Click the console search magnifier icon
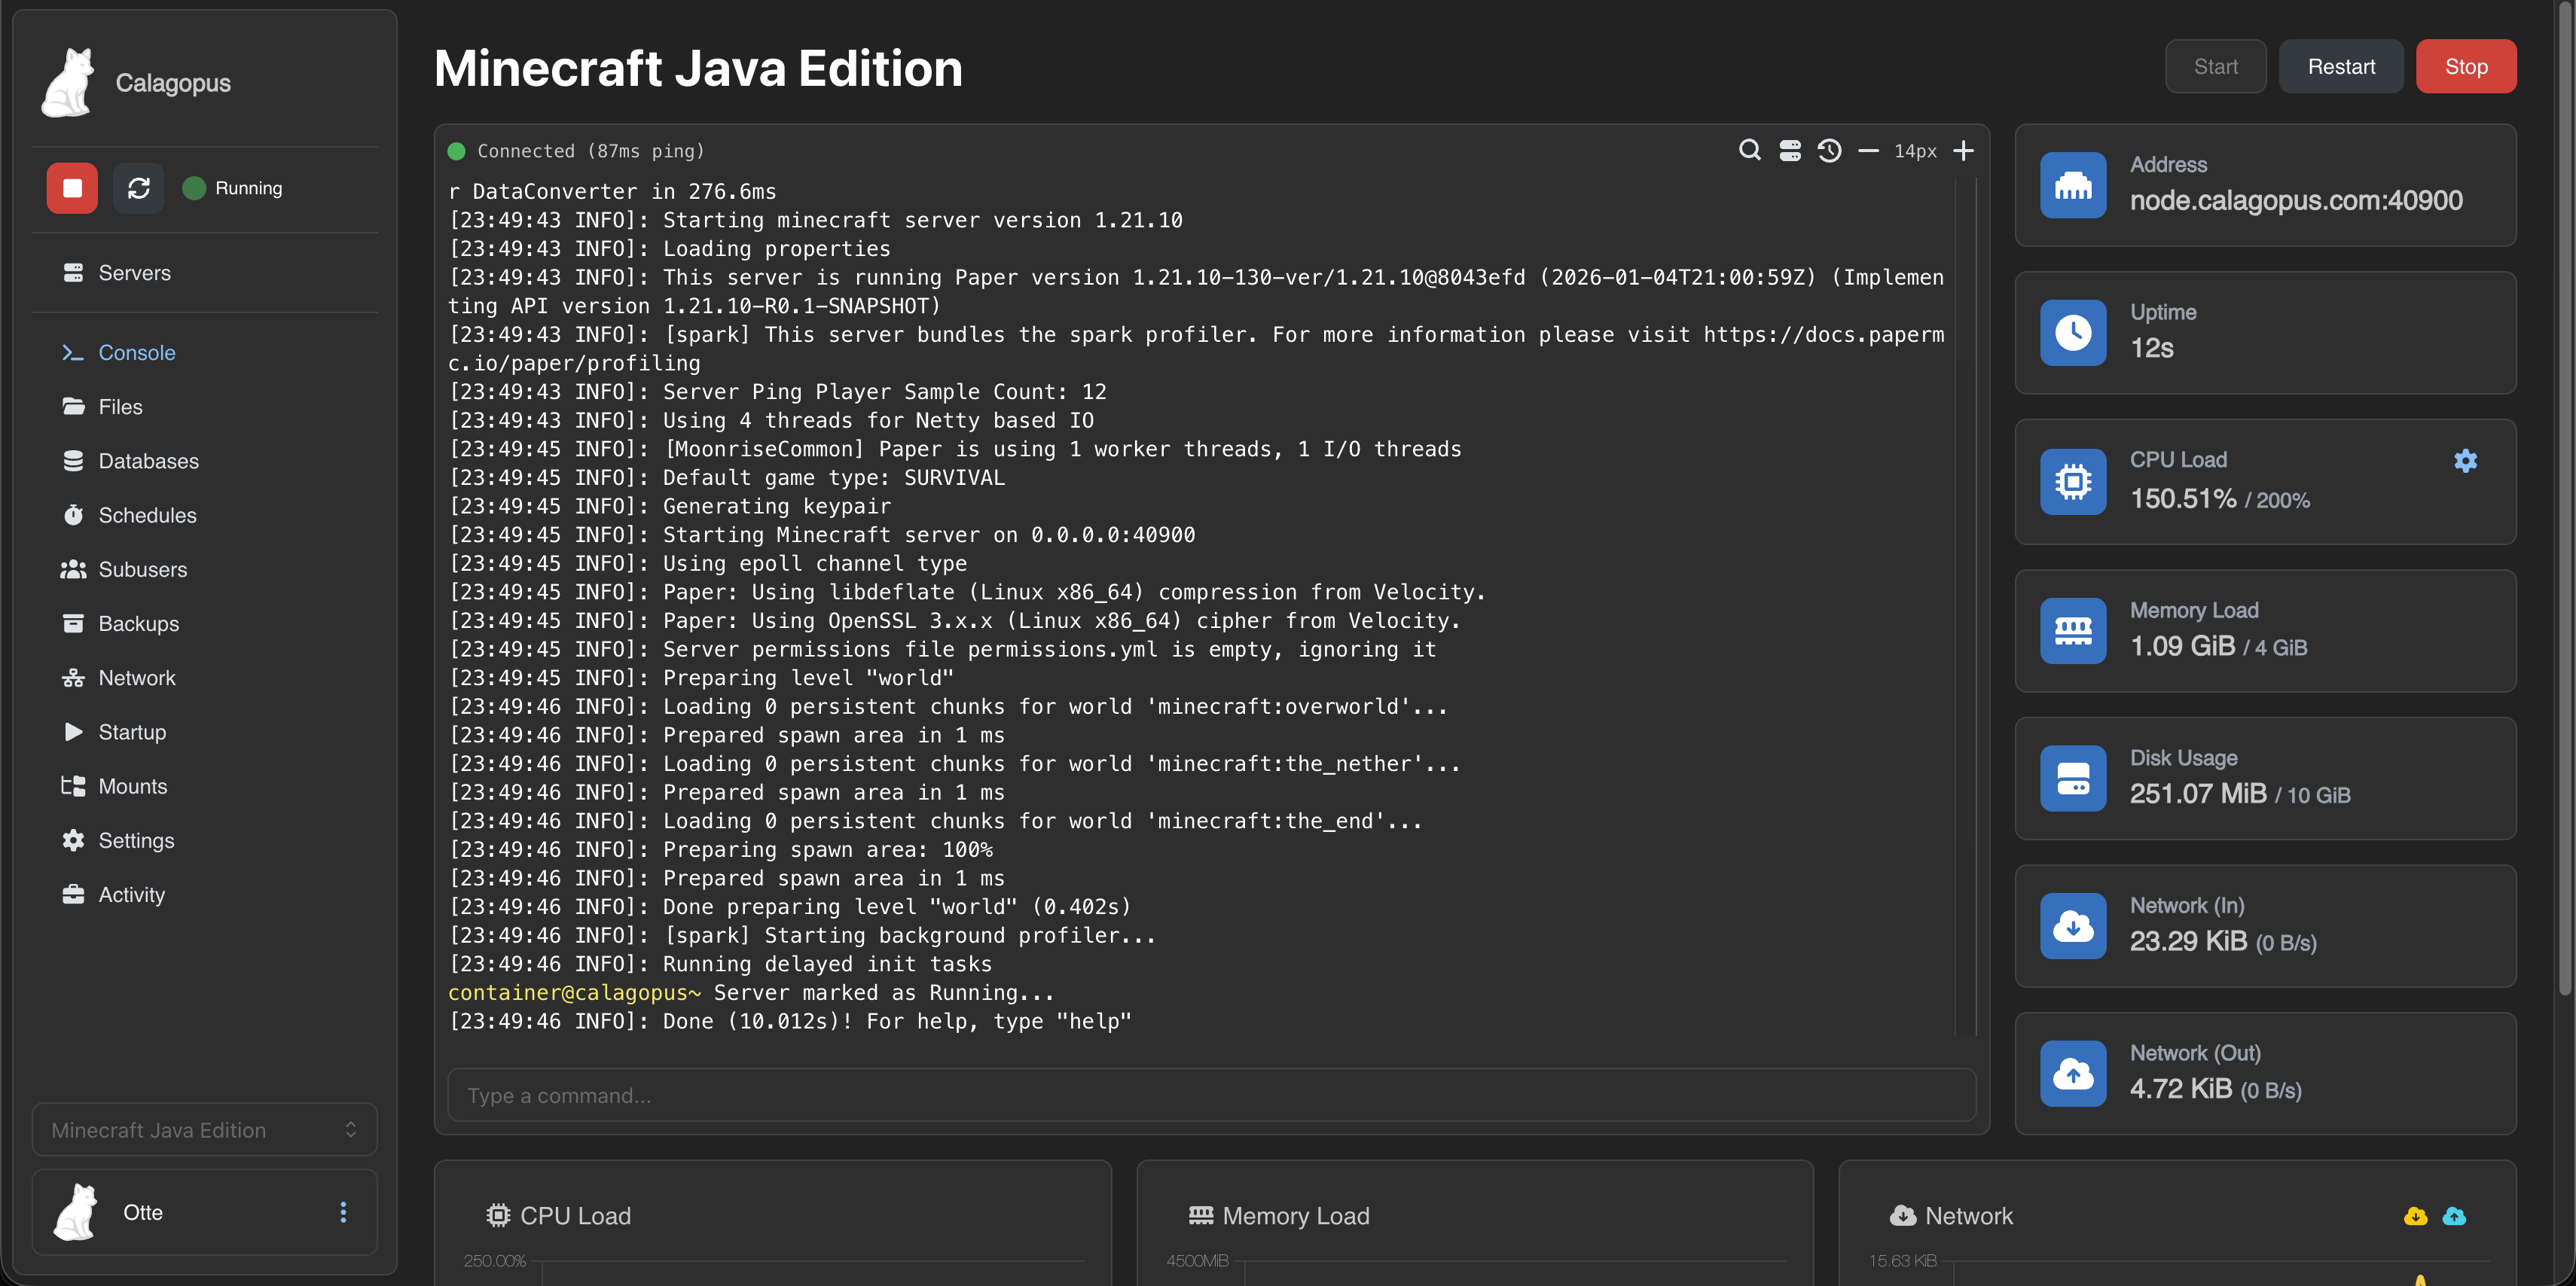Image resolution: width=2576 pixels, height=1286 pixels. (x=1749, y=150)
